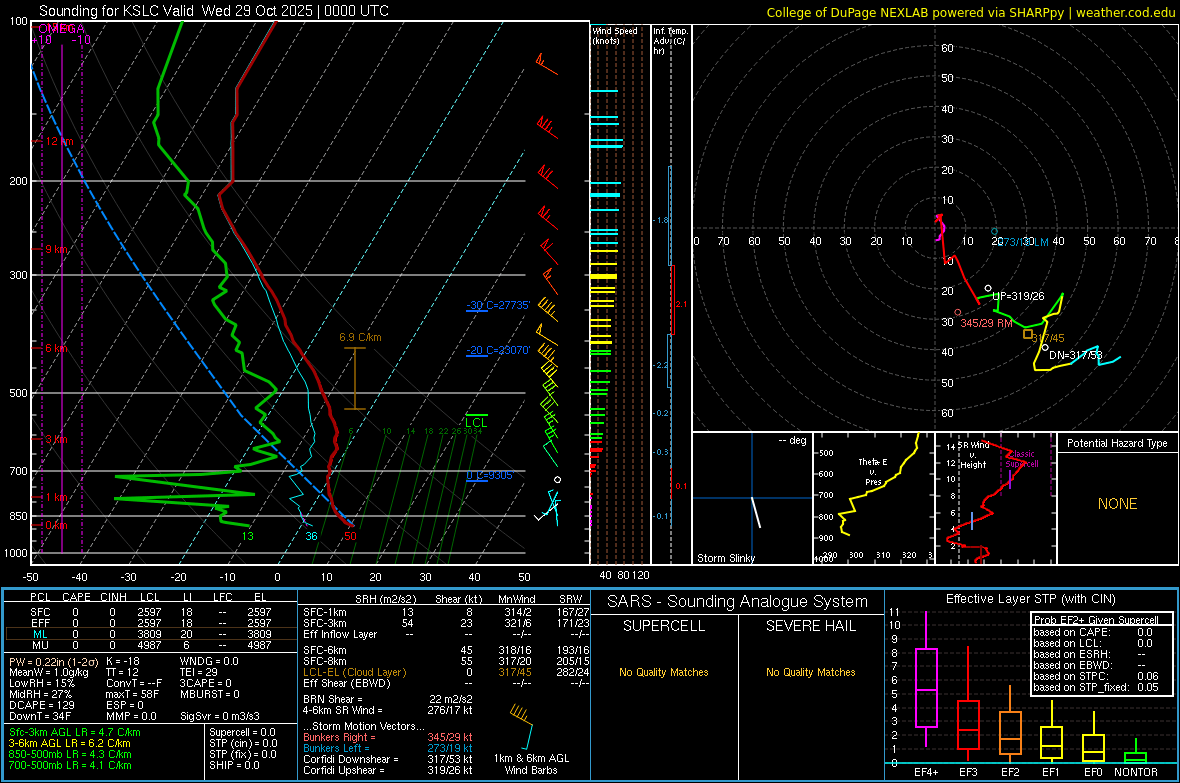The height and width of the screenshot is (783, 1180).
Task: Click the 'maxT = 58F' value
Action: (x=132, y=693)
